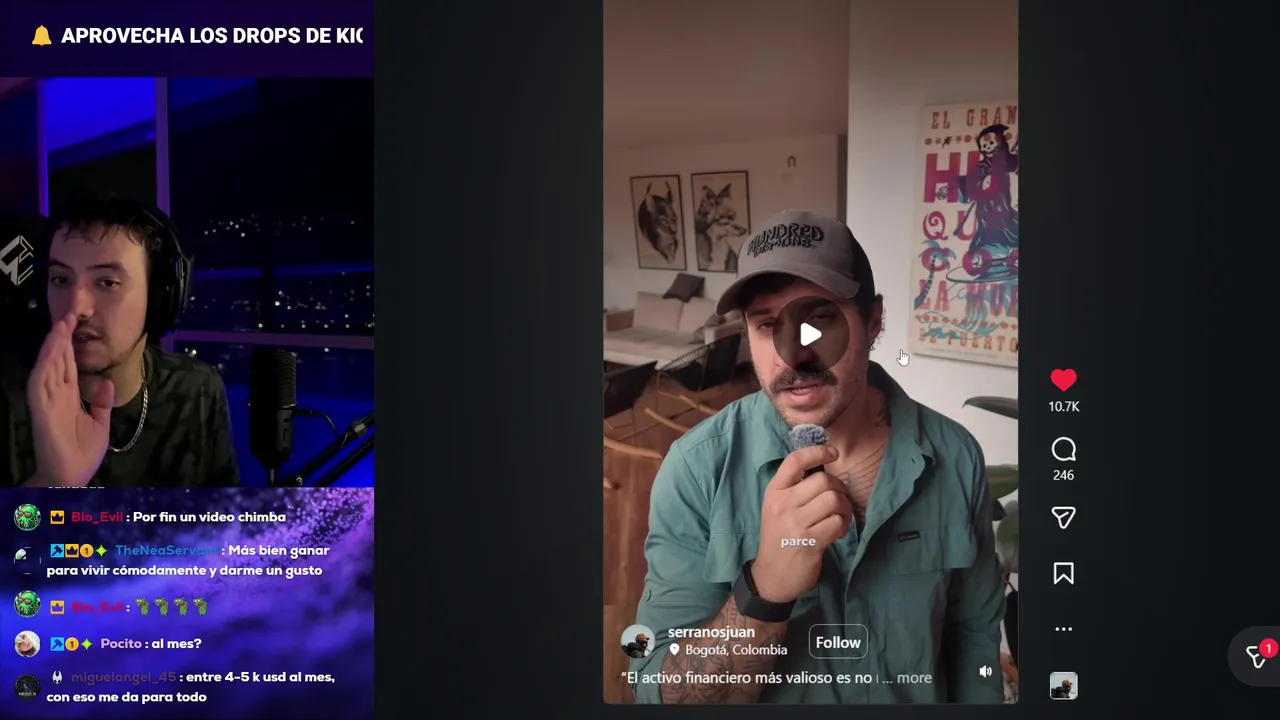This screenshot has width=1280, height=720.
Task: Save the video with the bookmark icon
Action: point(1063,574)
